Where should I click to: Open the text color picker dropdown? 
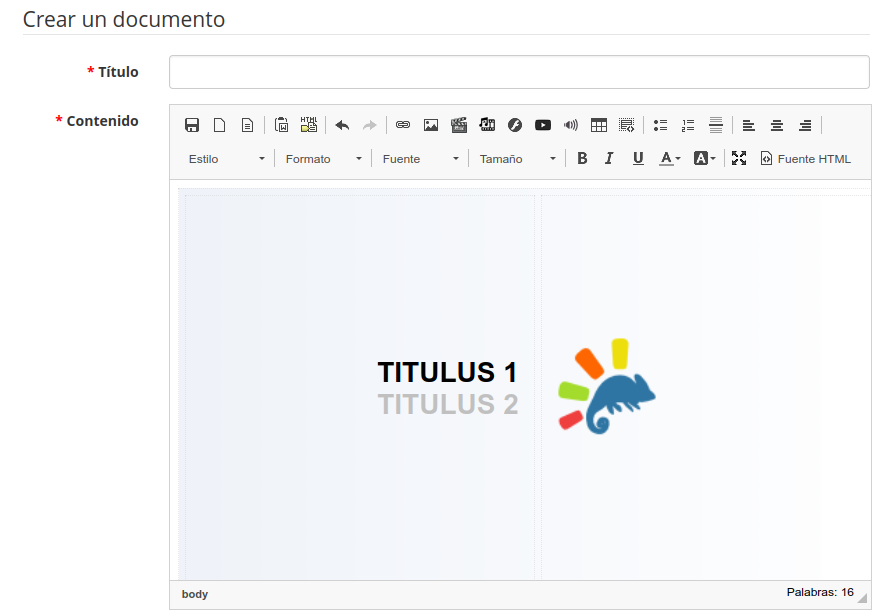[x=670, y=159]
